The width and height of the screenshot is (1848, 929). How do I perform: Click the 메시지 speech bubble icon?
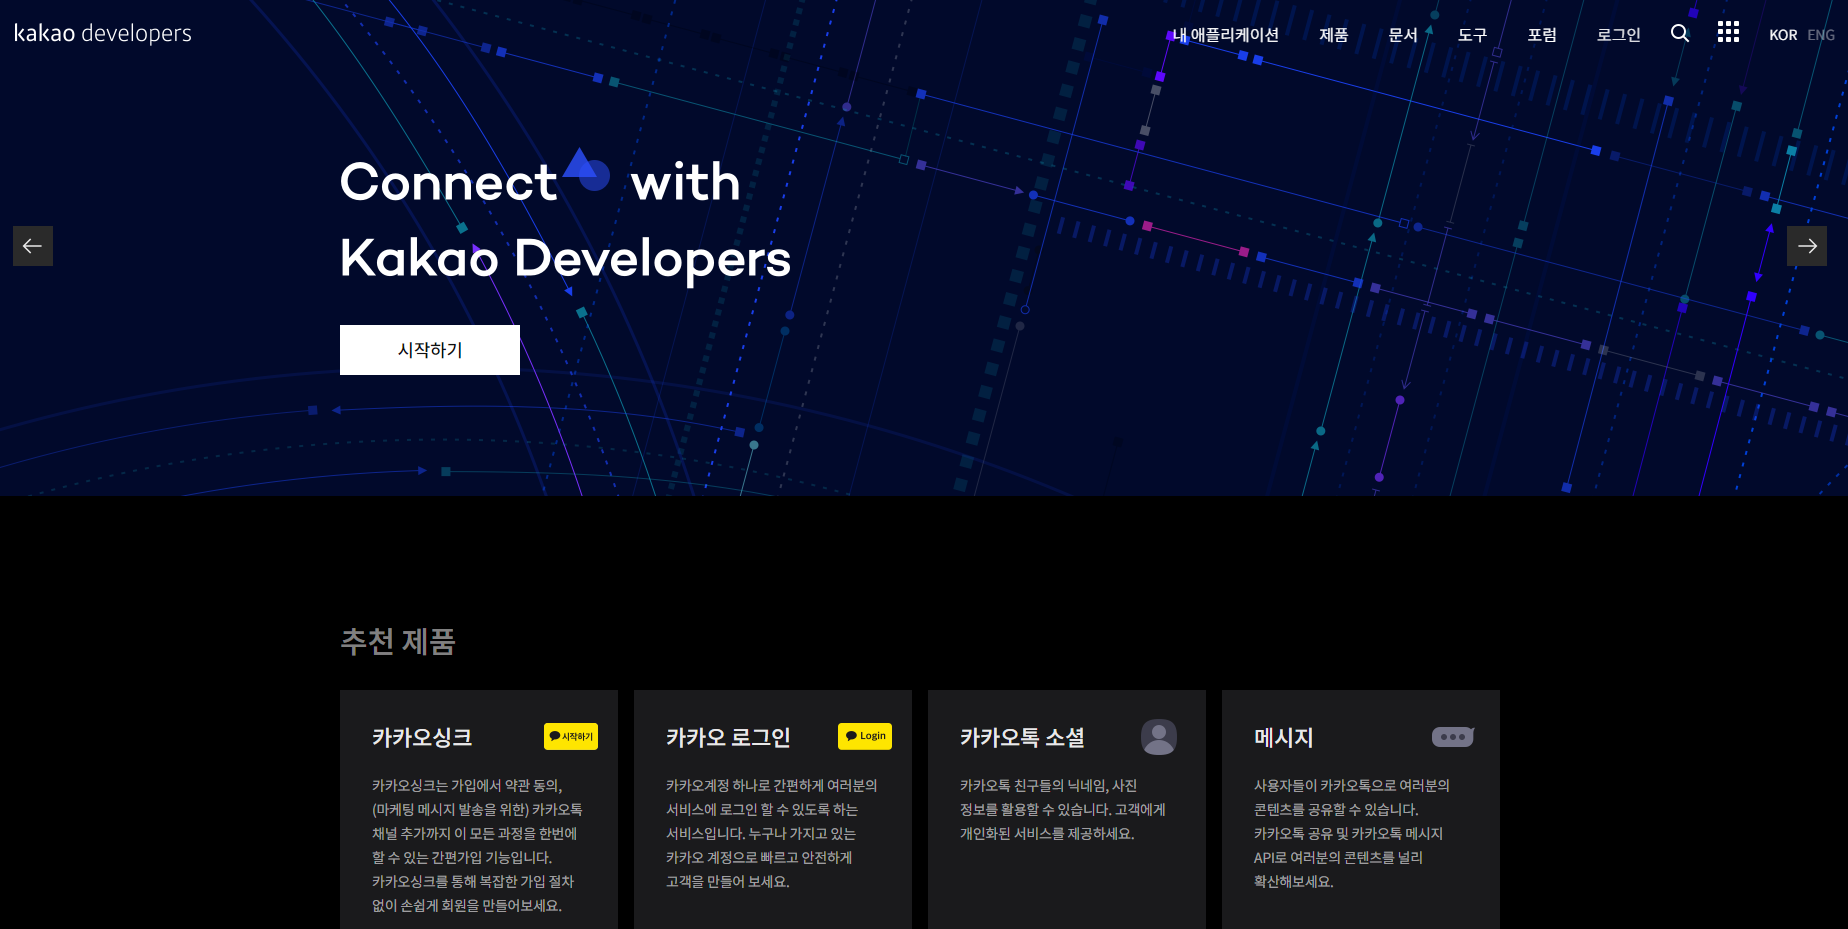coord(1453,737)
